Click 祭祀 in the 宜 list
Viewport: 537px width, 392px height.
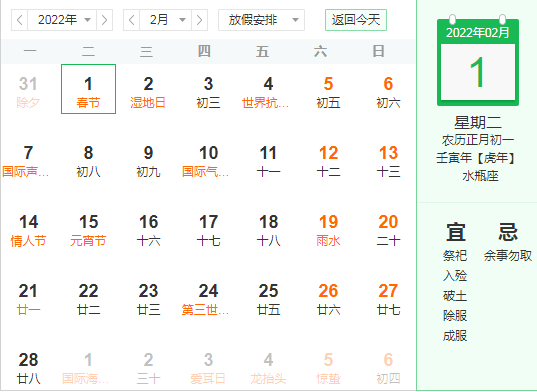(x=455, y=255)
